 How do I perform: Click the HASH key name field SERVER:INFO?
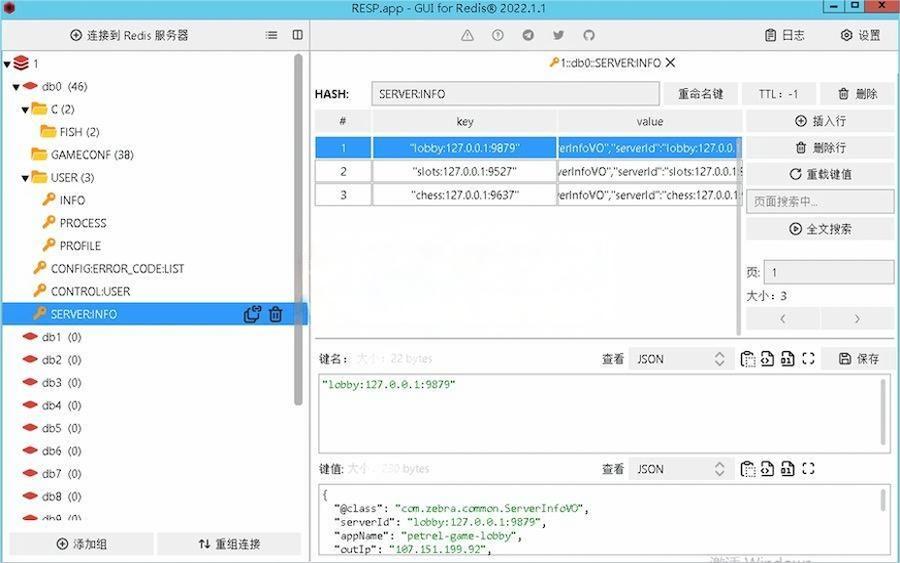coord(515,94)
